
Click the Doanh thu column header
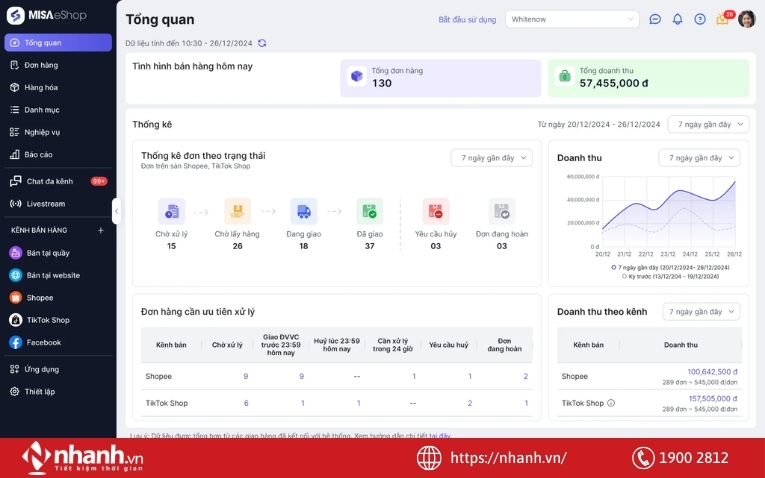click(681, 345)
